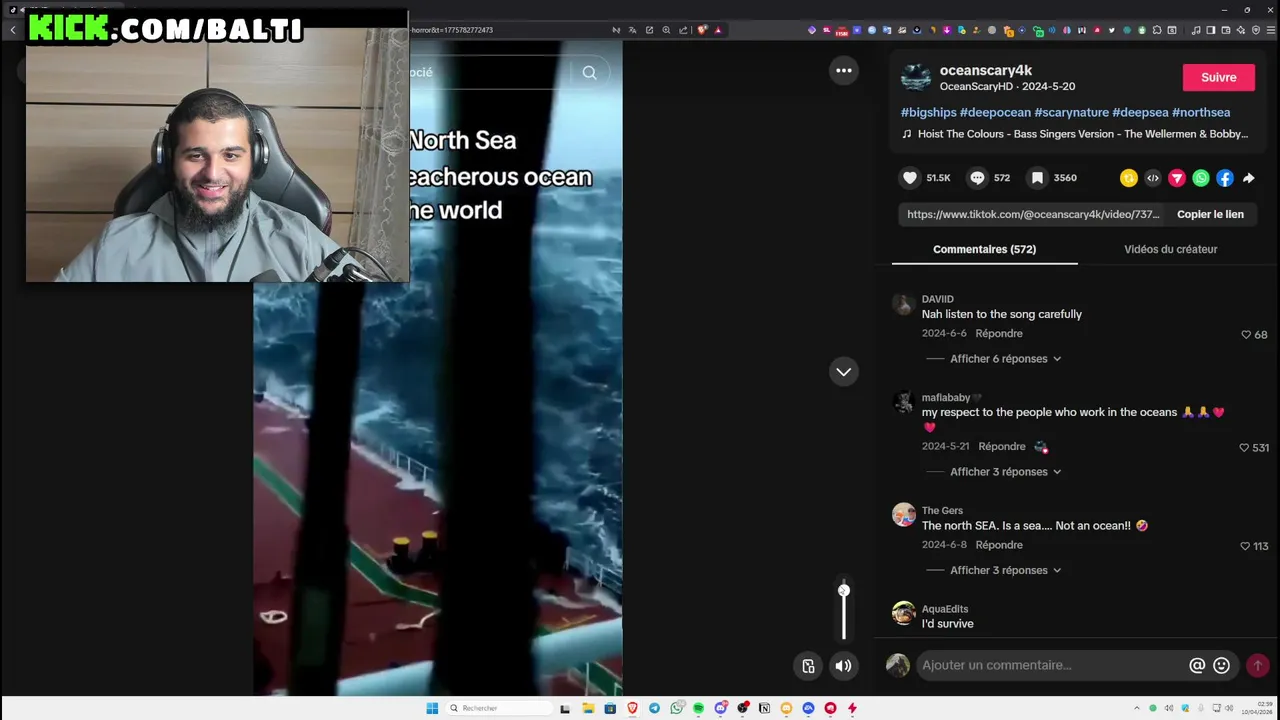The height and width of the screenshot is (720, 1280).
Task: Open comments via 572 speech bubble icon
Action: [977, 178]
